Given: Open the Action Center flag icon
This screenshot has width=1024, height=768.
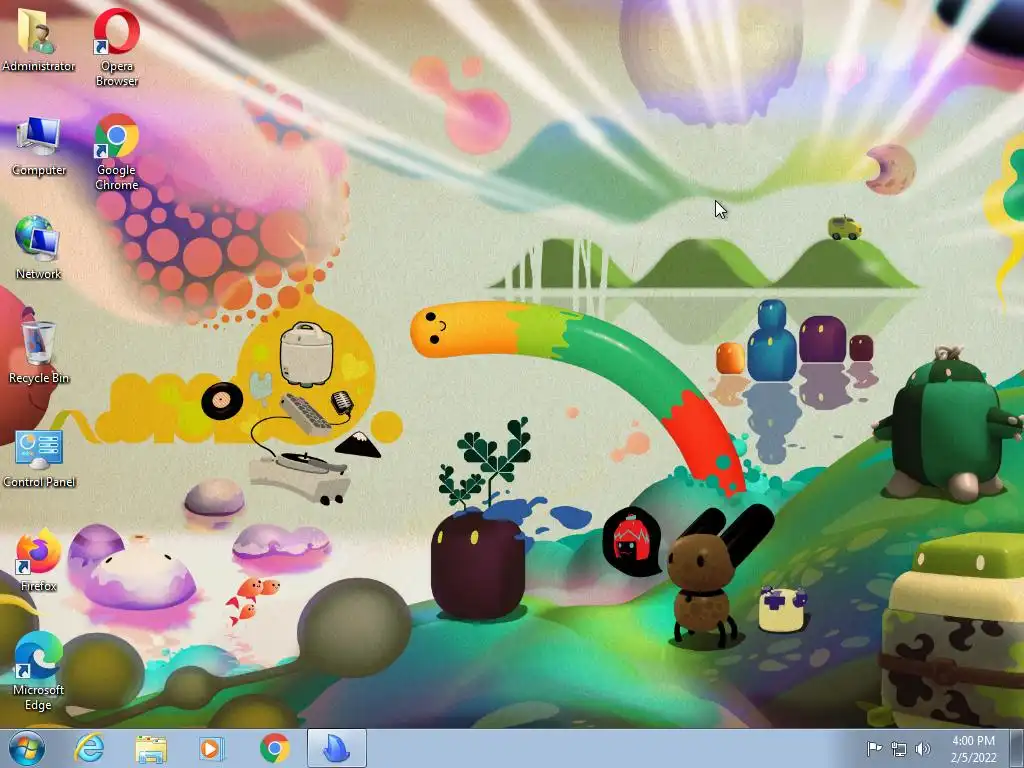Looking at the screenshot, I should (x=874, y=748).
